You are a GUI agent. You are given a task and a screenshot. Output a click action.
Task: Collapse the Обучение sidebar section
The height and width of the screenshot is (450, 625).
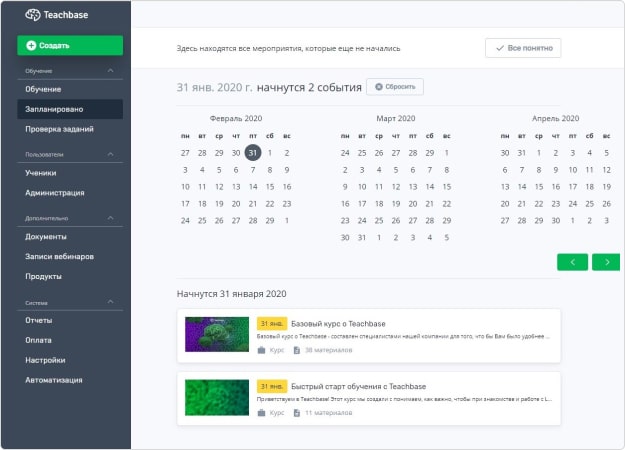pyautogui.click(x=110, y=71)
